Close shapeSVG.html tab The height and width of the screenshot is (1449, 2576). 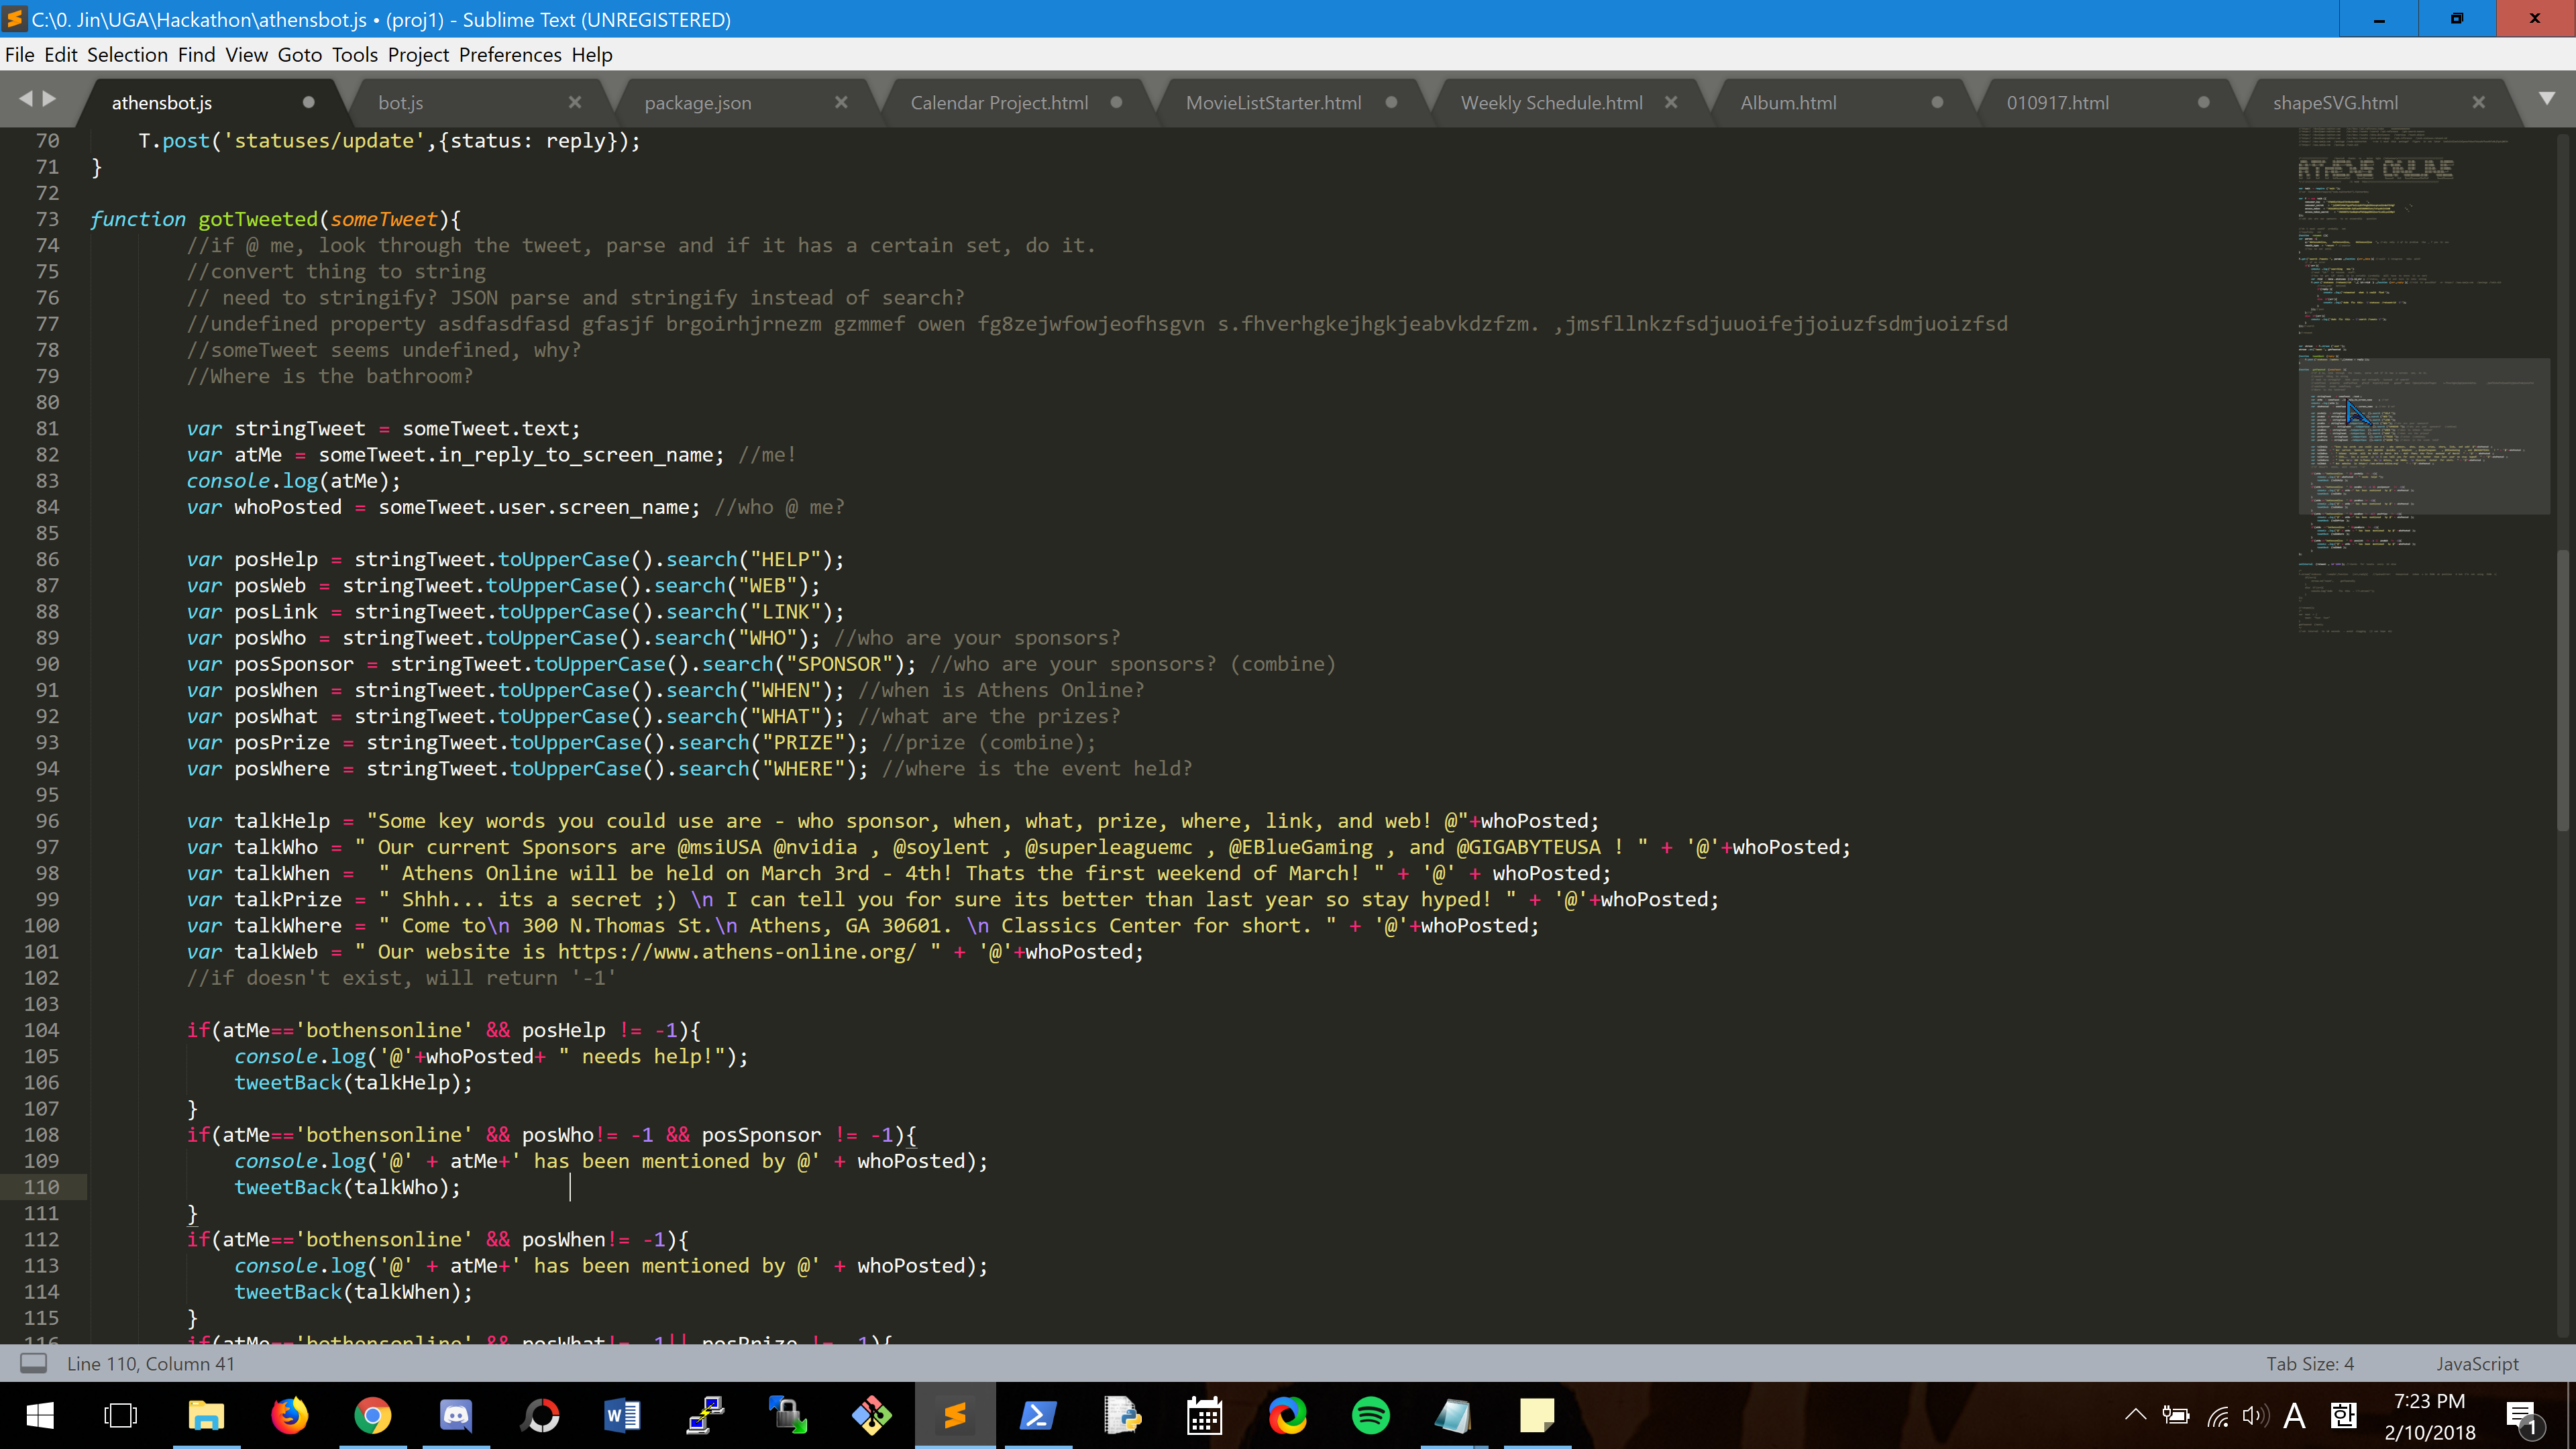[2478, 102]
